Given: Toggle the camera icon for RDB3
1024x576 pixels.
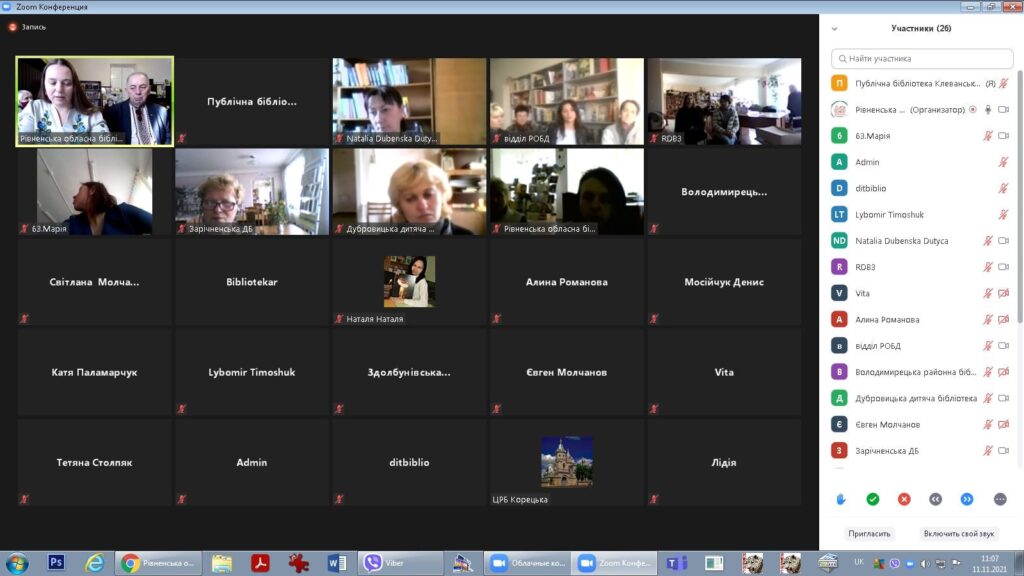Looking at the screenshot, I should click(x=1003, y=267).
